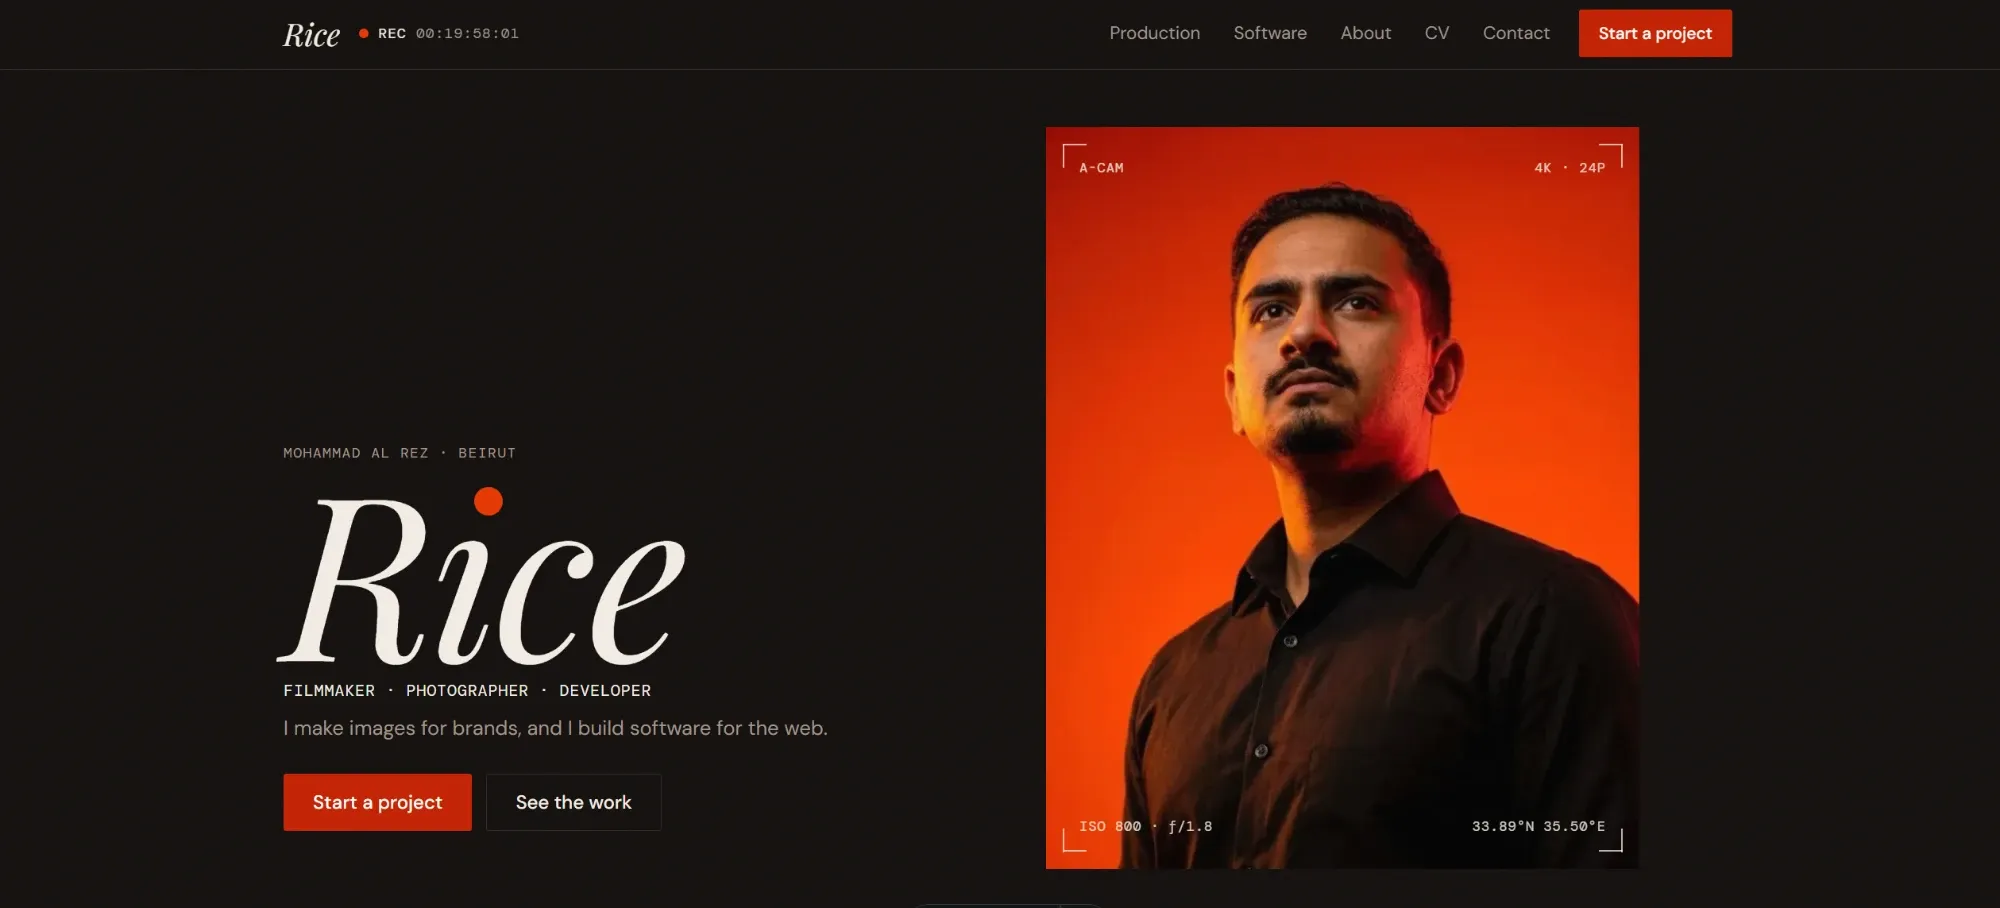Click the large Rice hero title
The width and height of the screenshot is (2000, 908).
tap(481, 578)
